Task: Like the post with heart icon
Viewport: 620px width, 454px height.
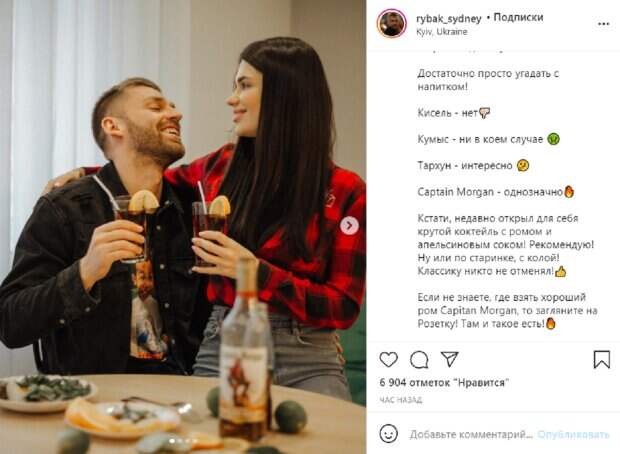Action: pyautogui.click(x=388, y=359)
